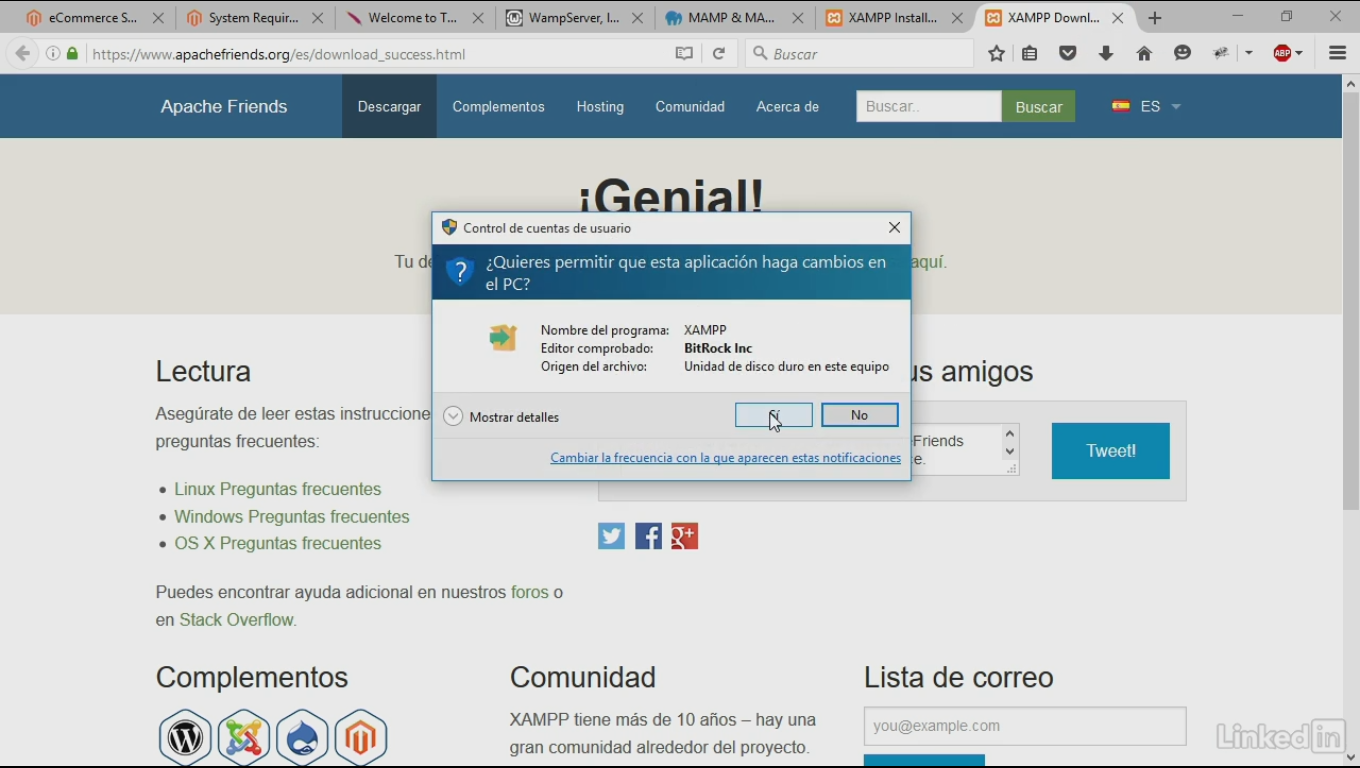Click the you@example.com email field
This screenshot has width=1360, height=768.
tap(1025, 726)
